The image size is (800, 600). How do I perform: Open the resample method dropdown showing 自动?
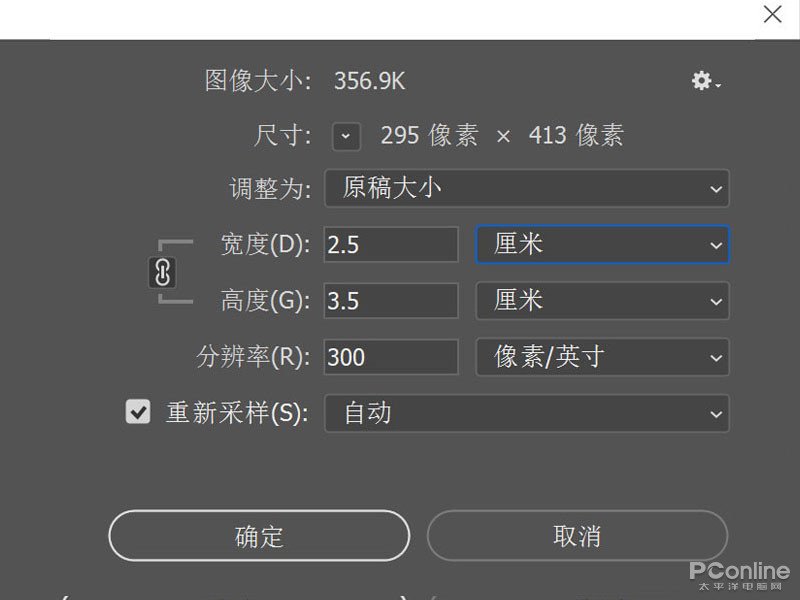(527, 412)
